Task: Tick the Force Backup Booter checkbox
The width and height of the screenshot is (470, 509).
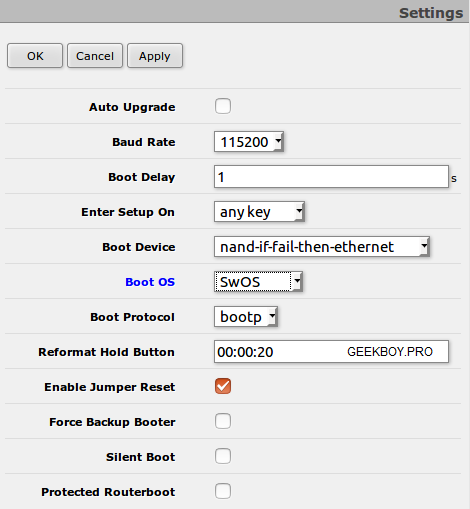Action: click(x=223, y=421)
